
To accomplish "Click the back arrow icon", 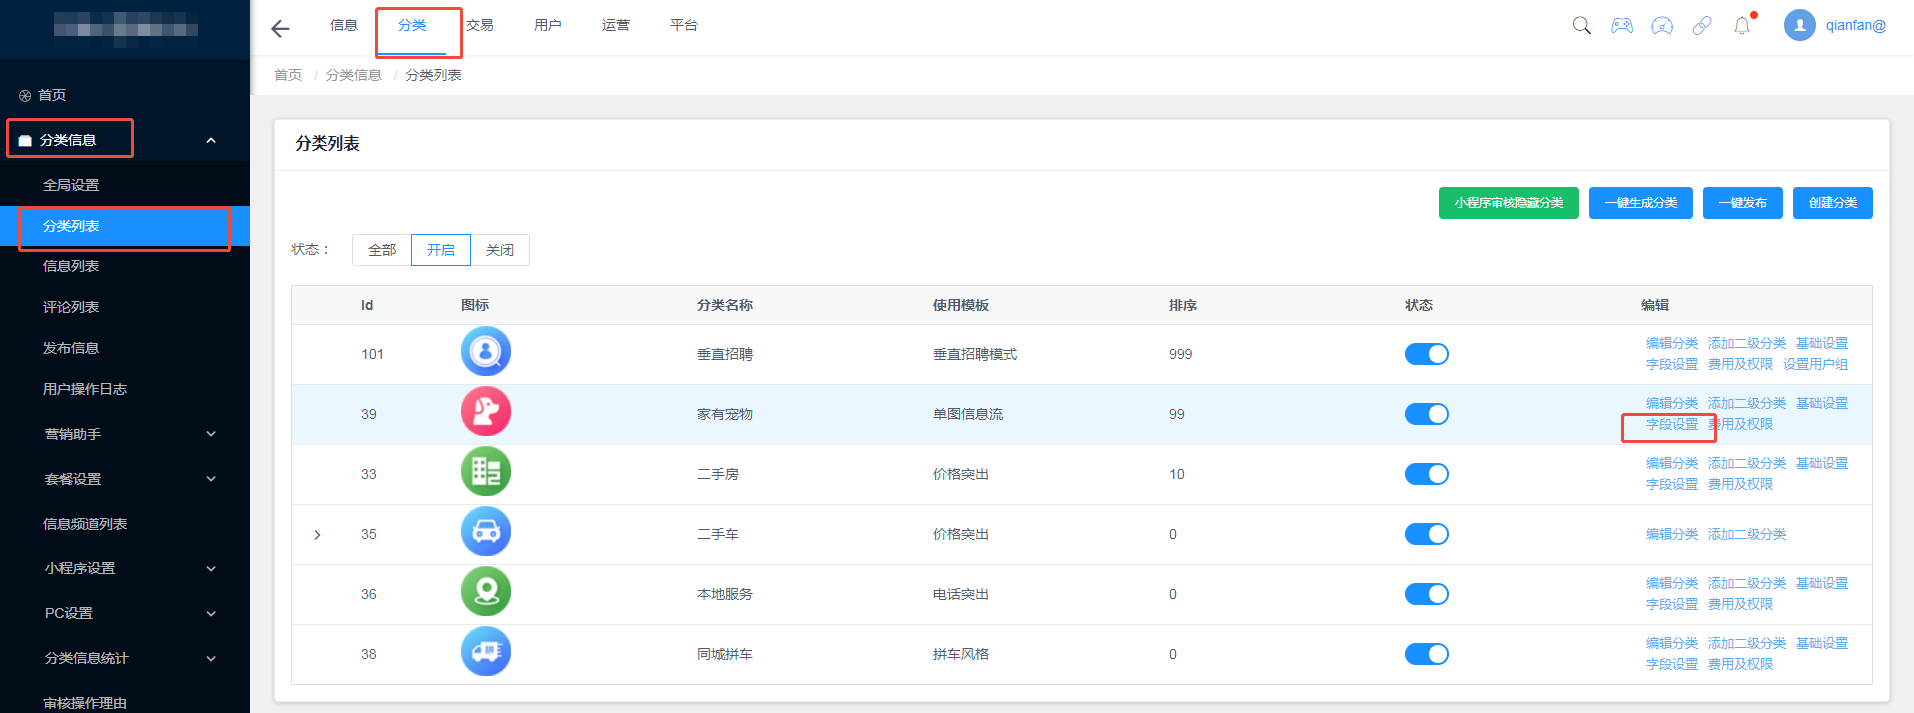I will (280, 29).
